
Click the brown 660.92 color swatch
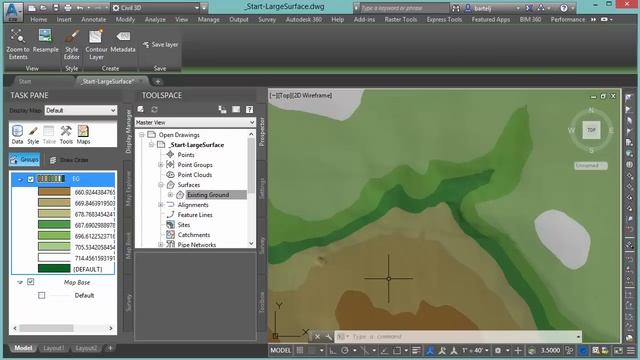54,191
